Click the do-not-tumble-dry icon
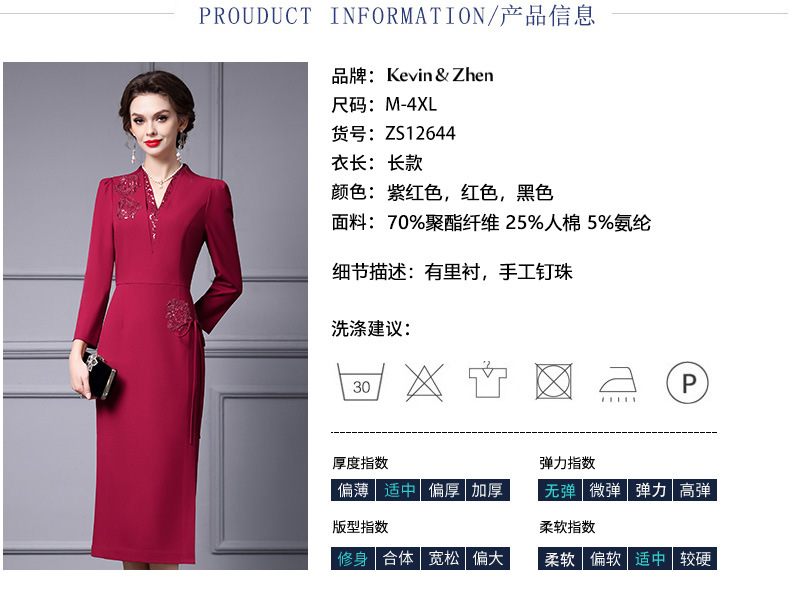Viewport: 790px width, 600px height. tap(554, 381)
